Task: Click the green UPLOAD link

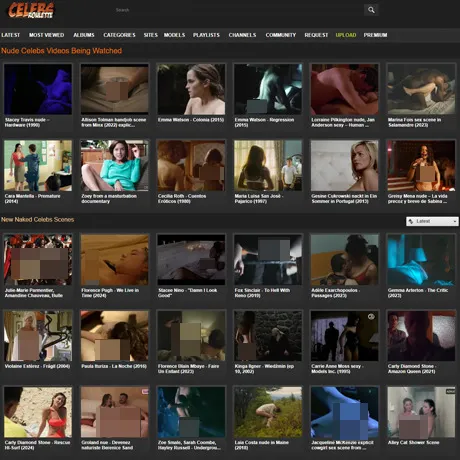Action: pyautogui.click(x=346, y=35)
